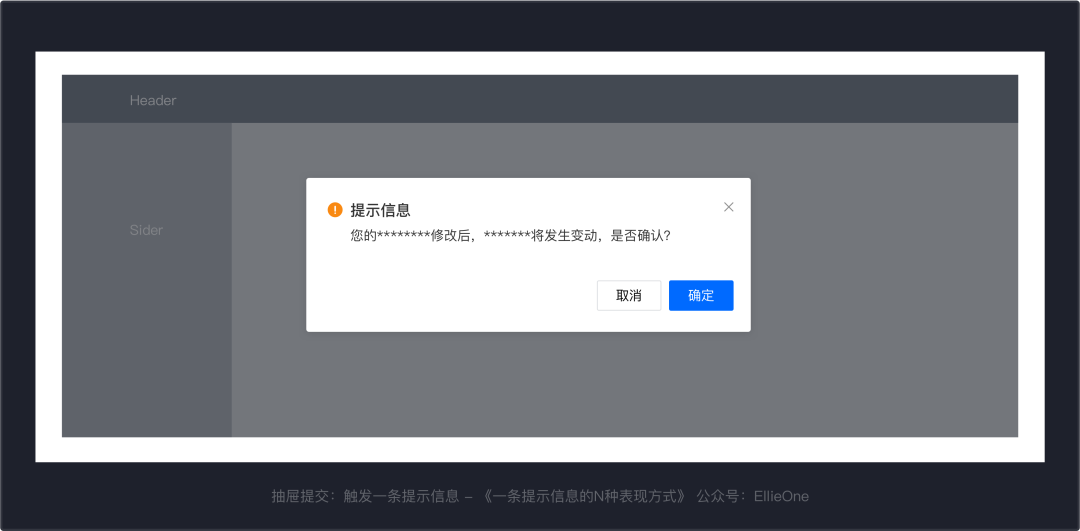Confirm with the blue 确定 button
This screenshot has height=531, width=1080.
(x=701, y=296)
